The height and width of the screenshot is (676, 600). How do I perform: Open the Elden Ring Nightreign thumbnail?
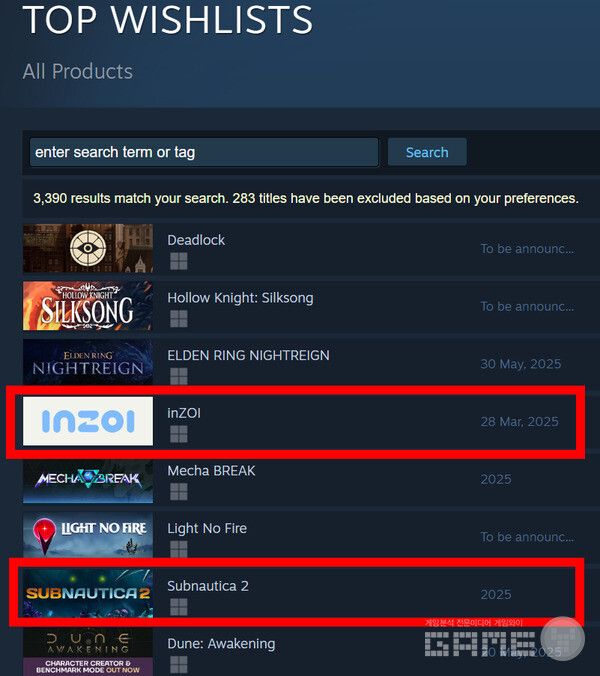(x=88, y=363)
